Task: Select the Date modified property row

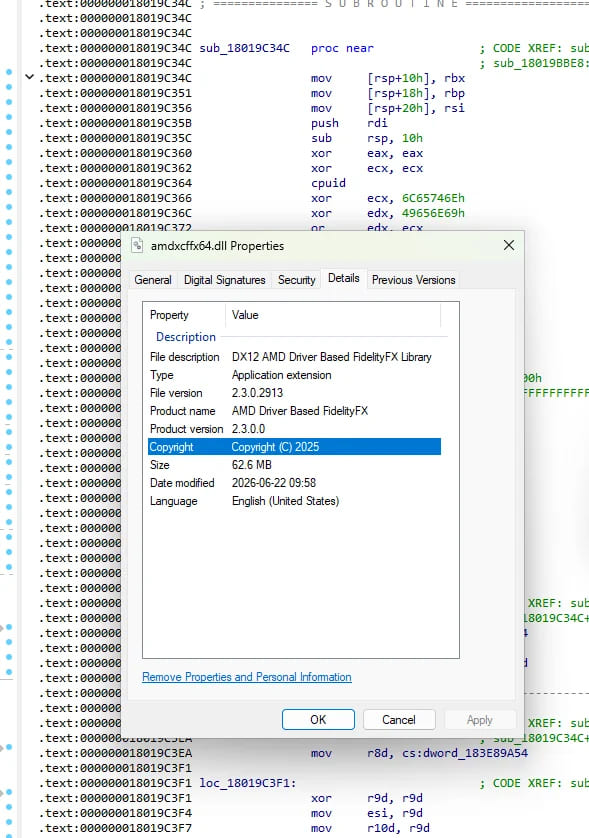Action: [294, 483]
